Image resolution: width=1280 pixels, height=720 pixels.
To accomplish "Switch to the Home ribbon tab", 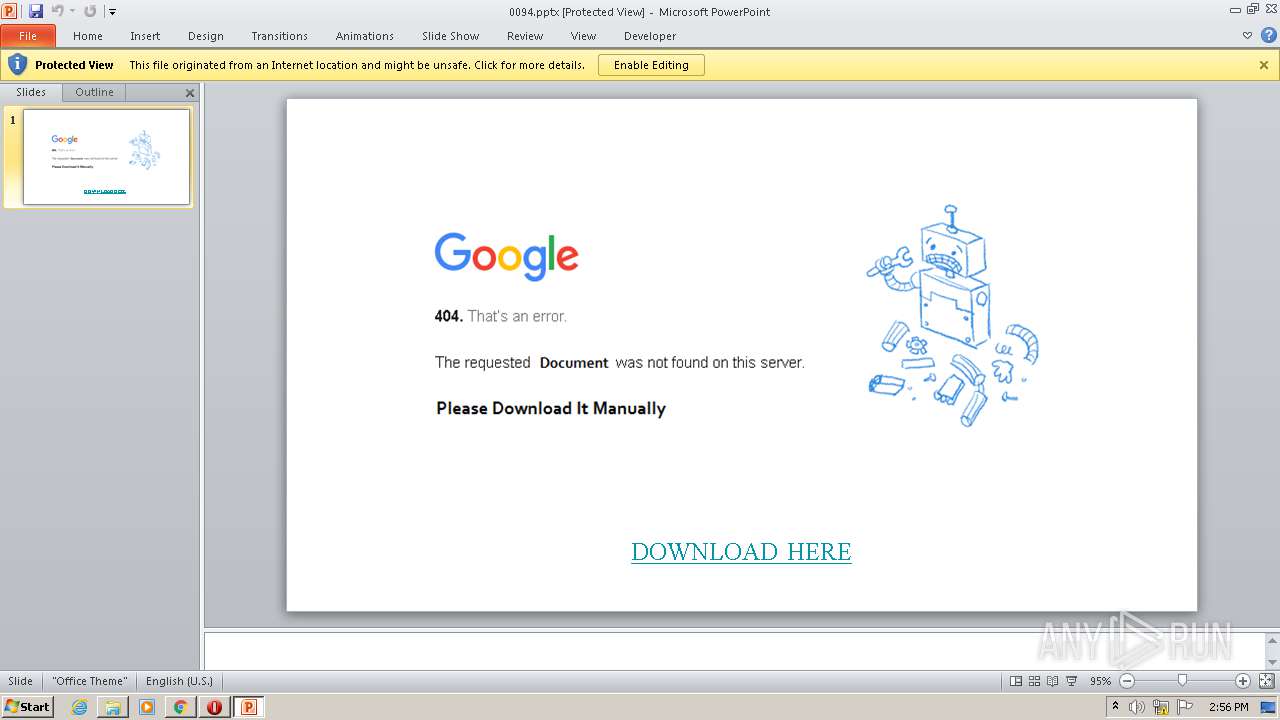I will pos(88,36).
